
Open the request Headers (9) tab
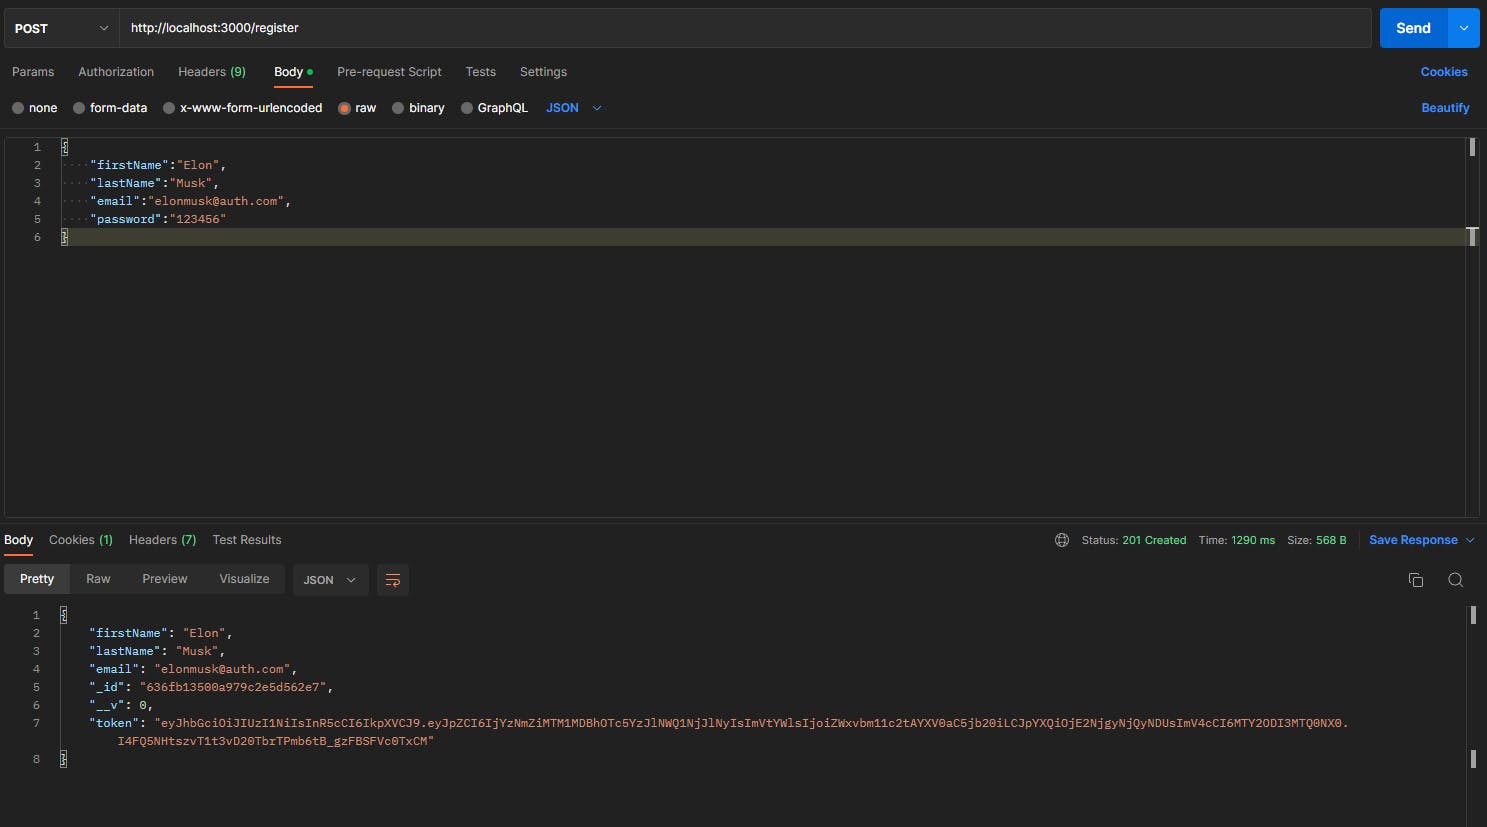tap(212, 72)
